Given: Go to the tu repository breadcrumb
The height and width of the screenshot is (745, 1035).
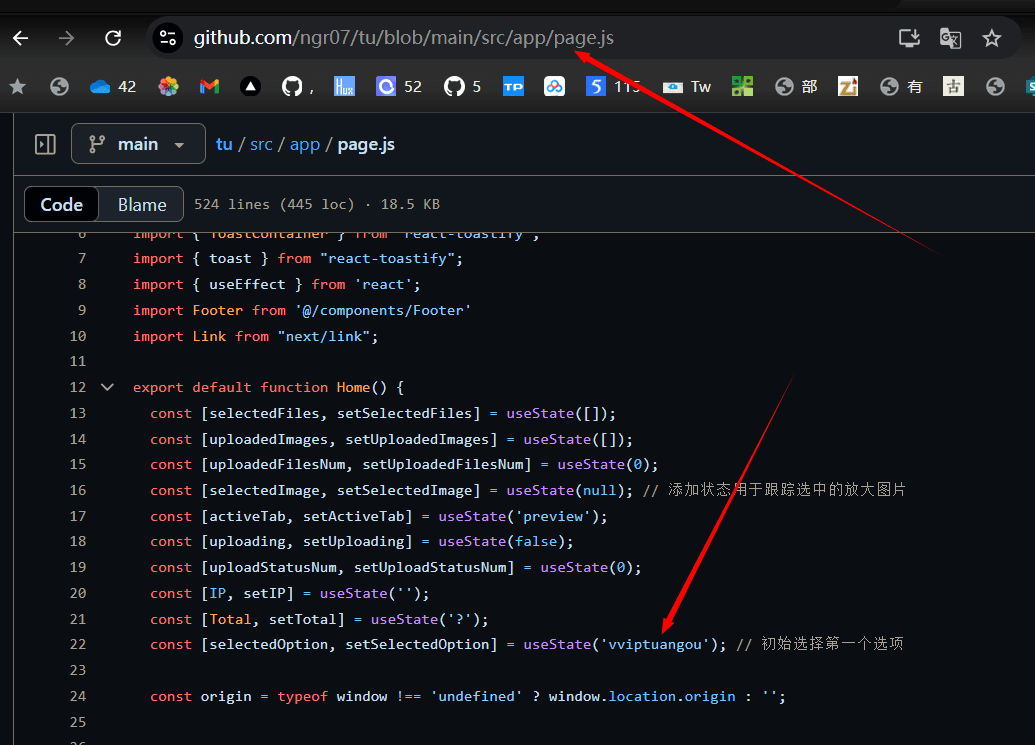Looking at the screenshot, I should pos(224,144).
